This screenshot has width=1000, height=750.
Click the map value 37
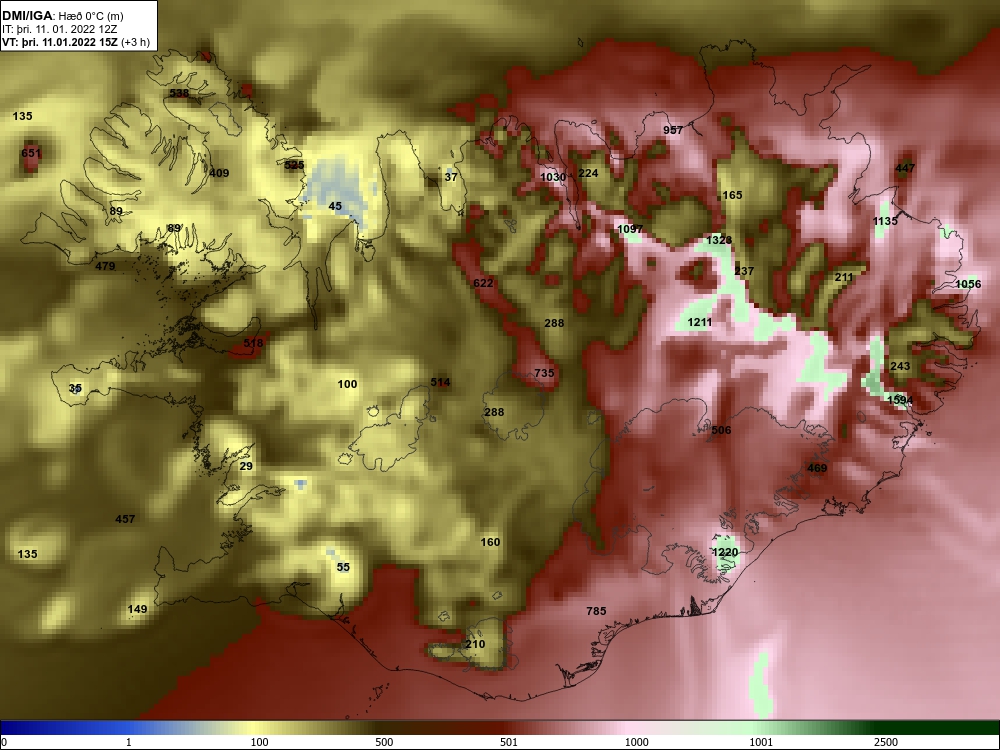(x=451, y=177)
